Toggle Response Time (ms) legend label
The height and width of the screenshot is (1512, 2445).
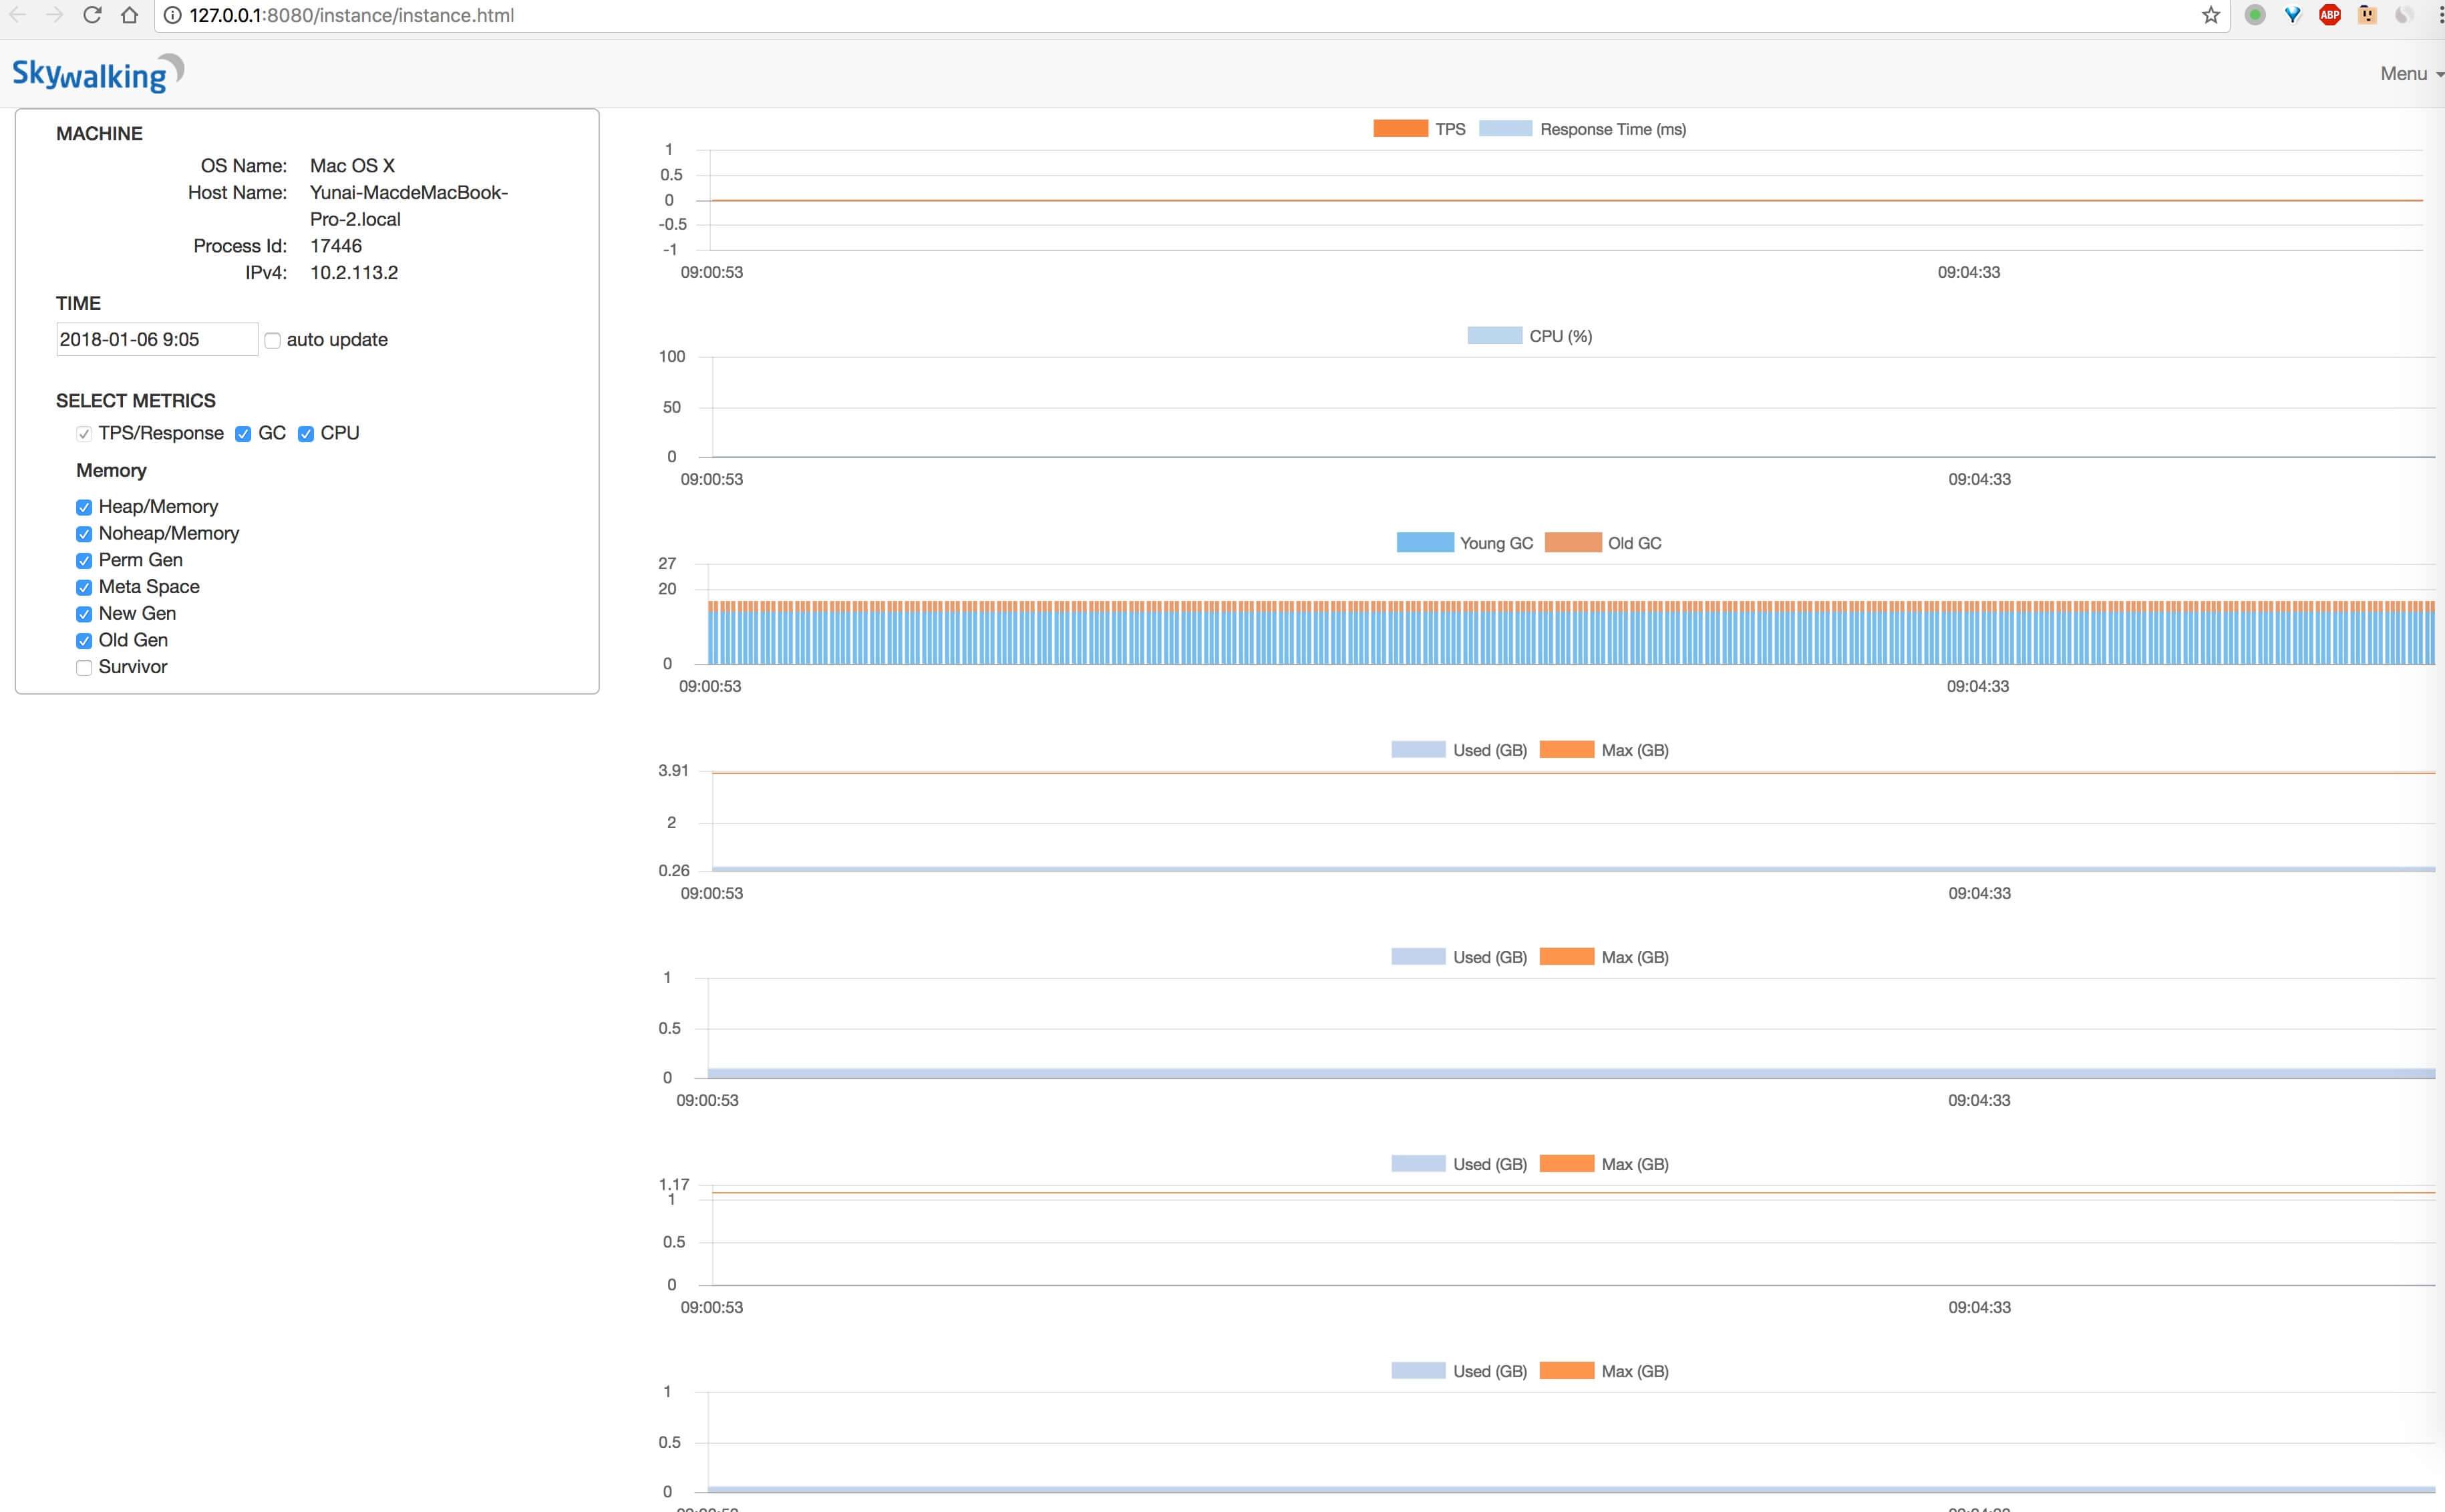point(1612,129)
